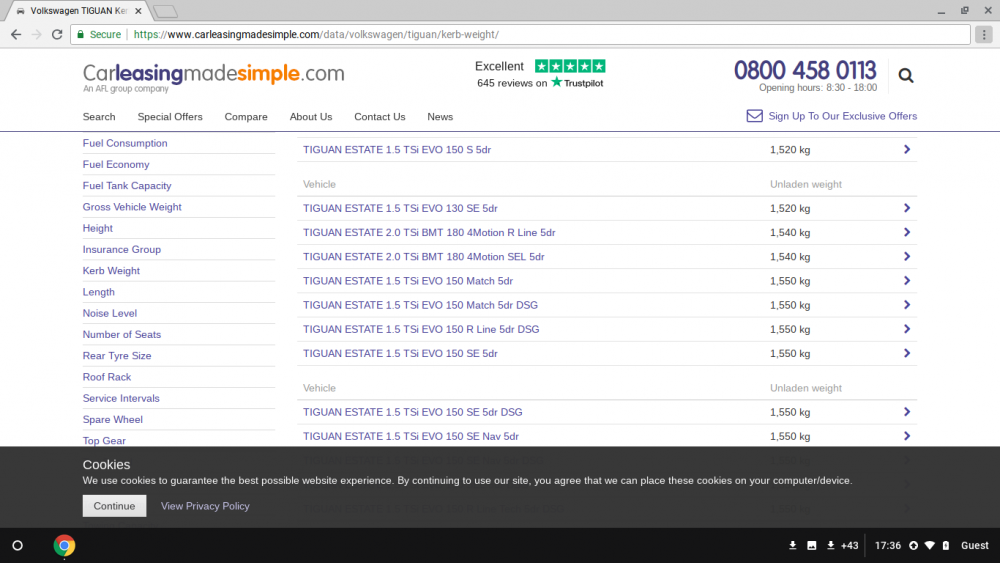Image resolution: width=1000 pixels, height=563 pixels.
Task: Click Continue in cookies banner
Action: coord(114,506)
